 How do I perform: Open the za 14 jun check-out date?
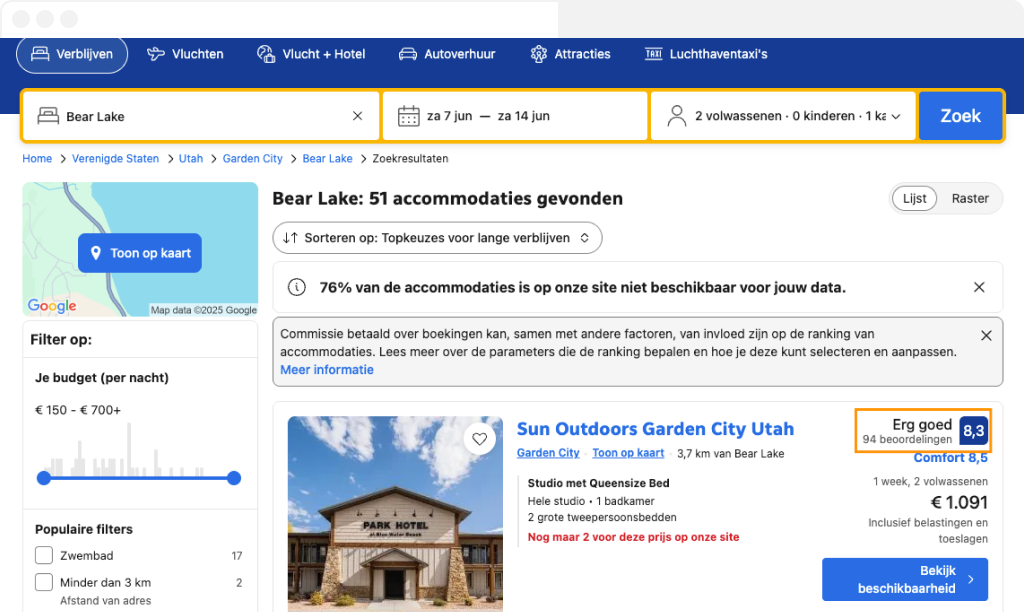coord(524,116)
